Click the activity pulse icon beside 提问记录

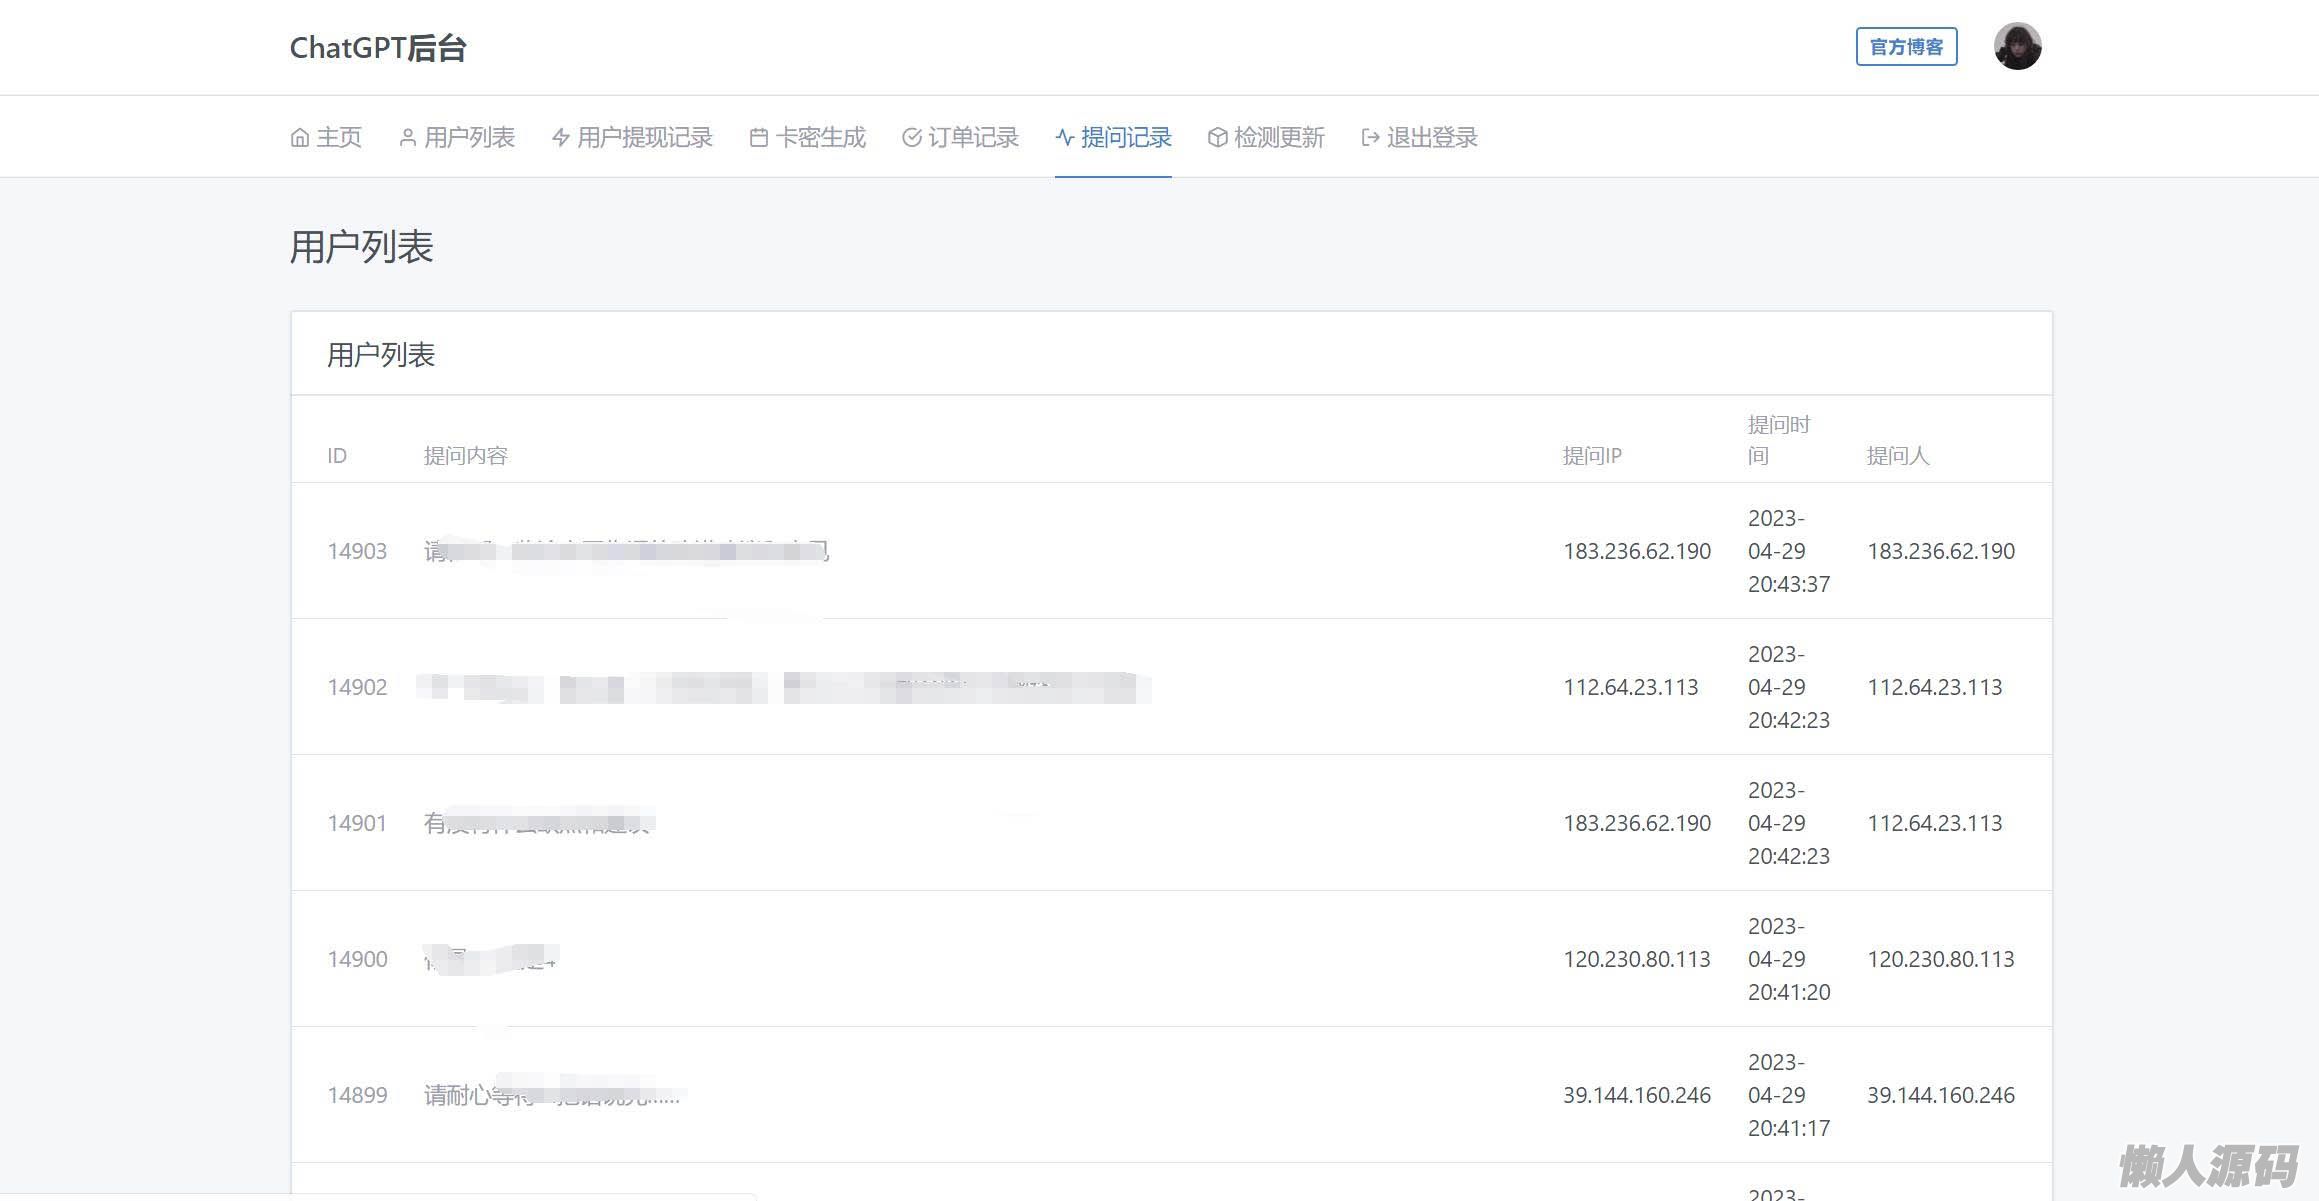(1065, 138)
